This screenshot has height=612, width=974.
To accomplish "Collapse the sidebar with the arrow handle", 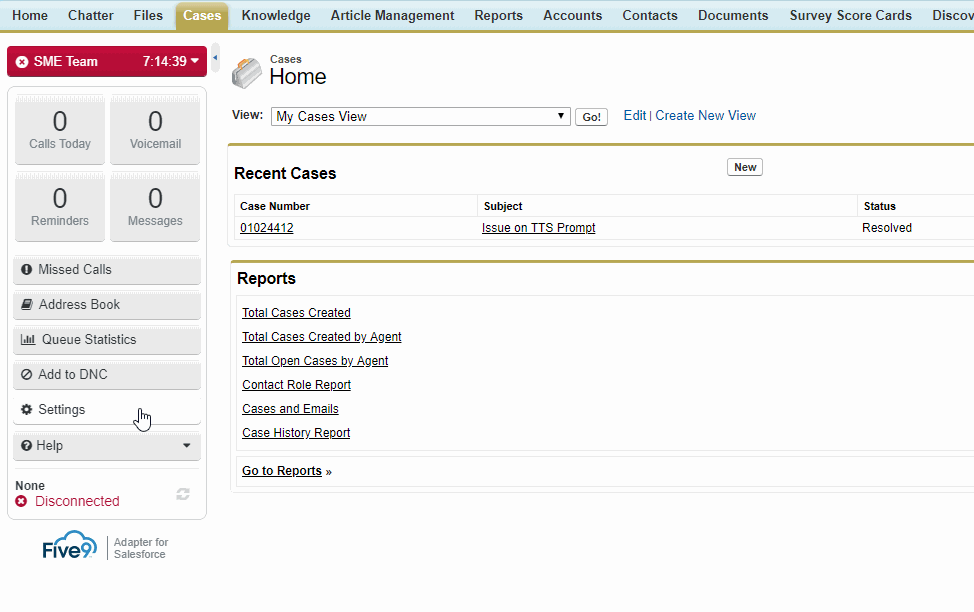I will [215, 59].
